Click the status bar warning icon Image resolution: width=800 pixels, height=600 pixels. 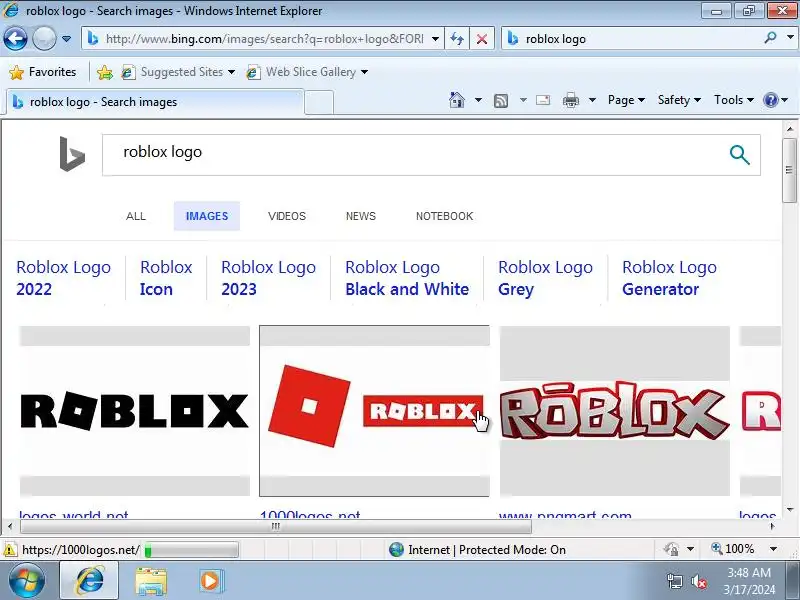click(x=9, y=550)
